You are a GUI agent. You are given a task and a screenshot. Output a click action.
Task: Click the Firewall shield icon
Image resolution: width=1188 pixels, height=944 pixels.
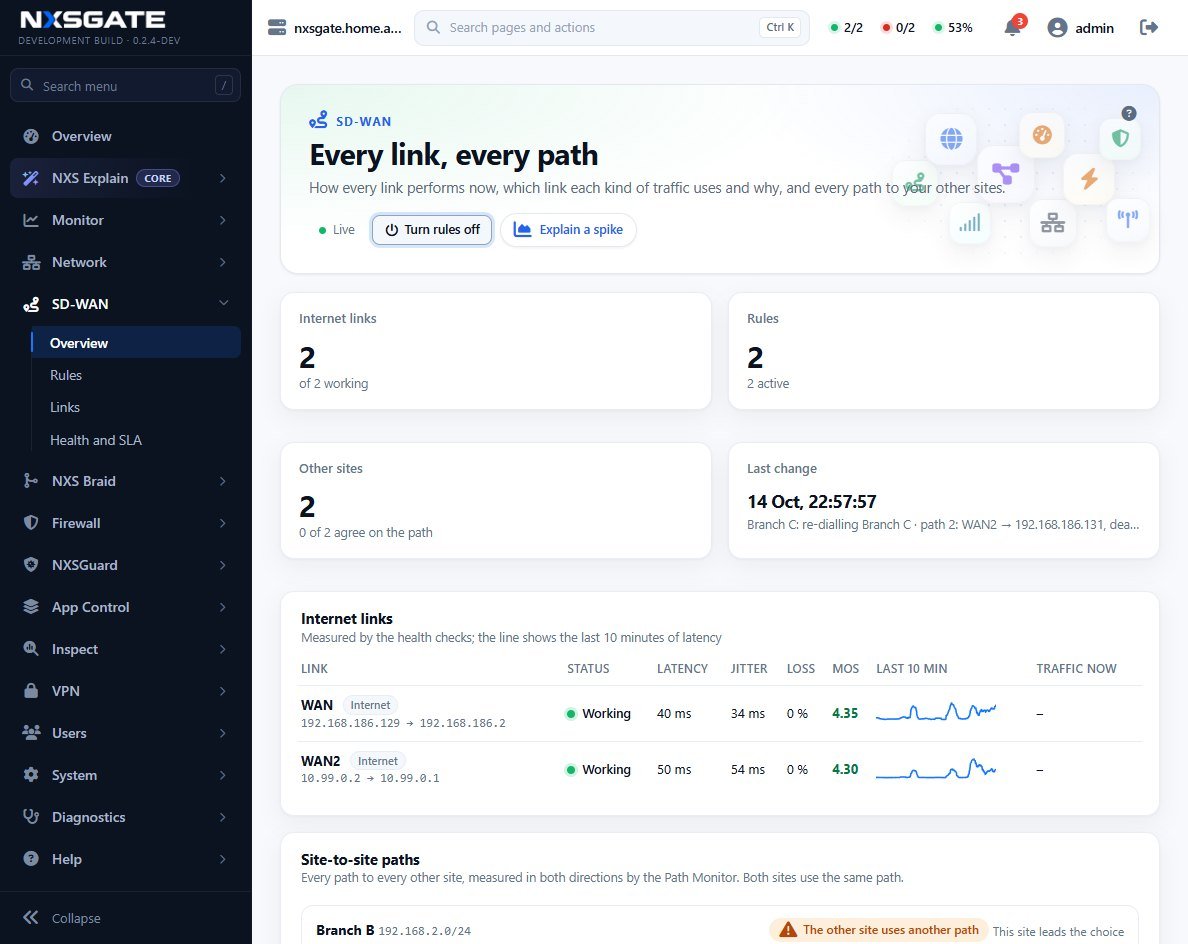[x=31, y=523]
